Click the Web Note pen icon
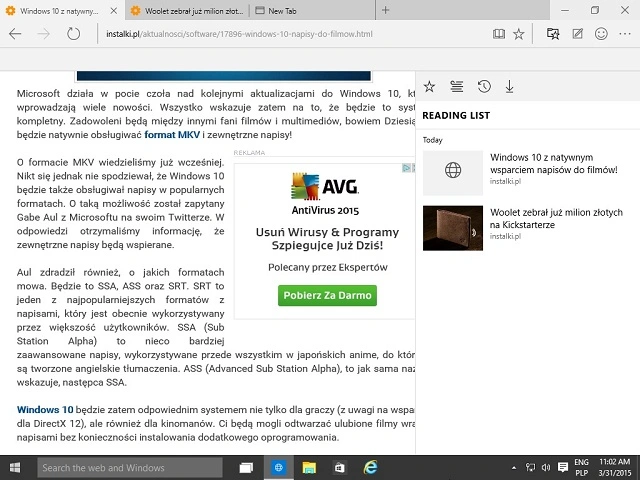The height and width of the screenshot is (480, 640). (577, 34)
